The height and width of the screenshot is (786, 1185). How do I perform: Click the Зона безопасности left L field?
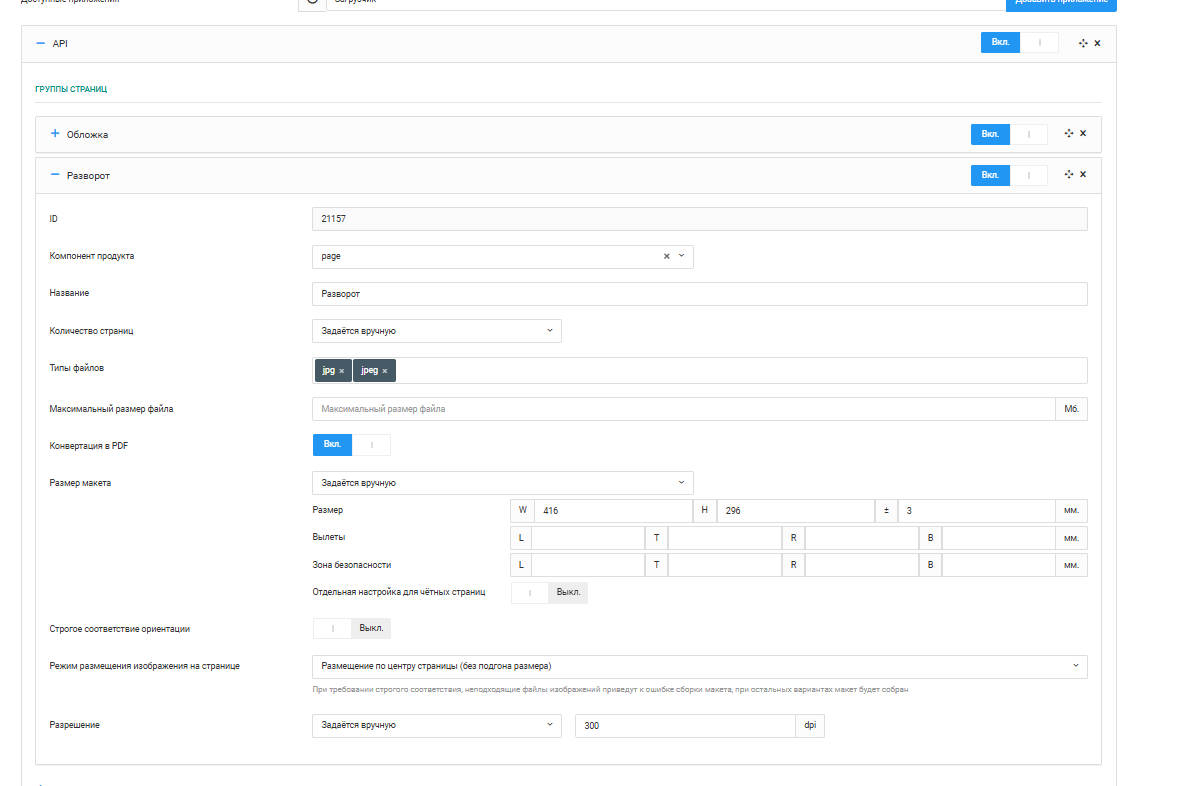click(588, 565)
